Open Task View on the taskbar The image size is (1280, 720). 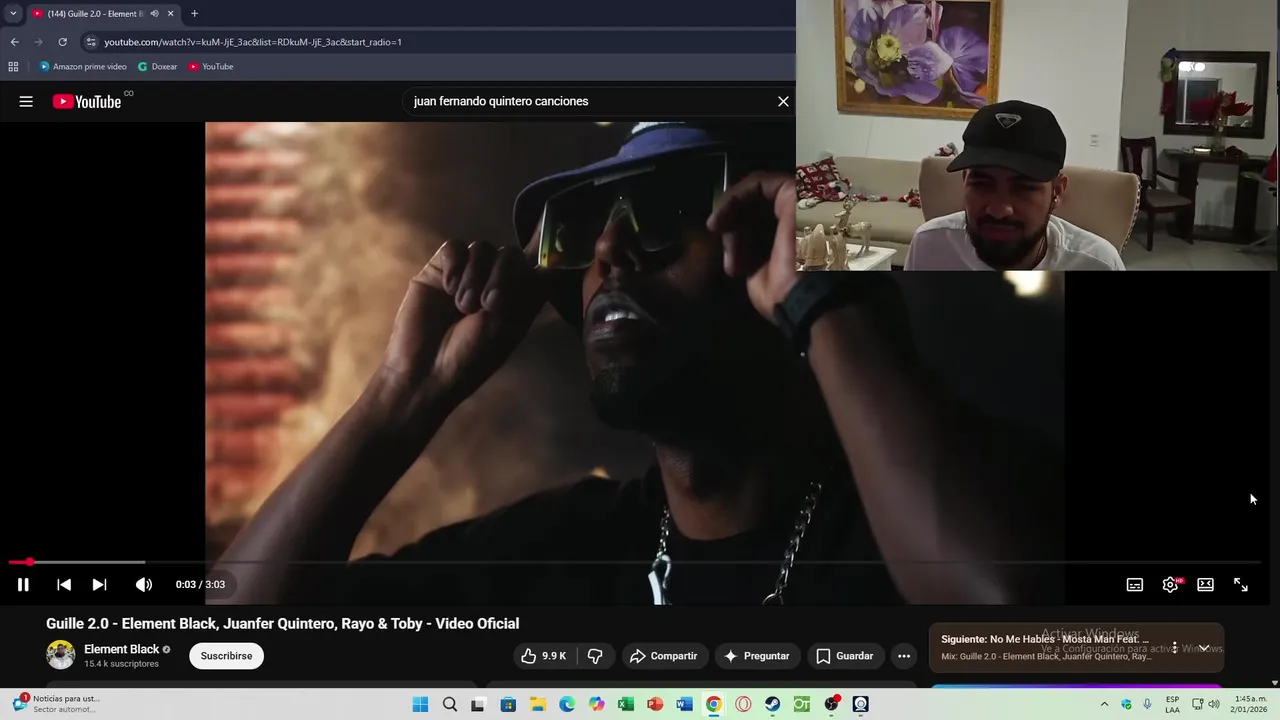point(478,704)
